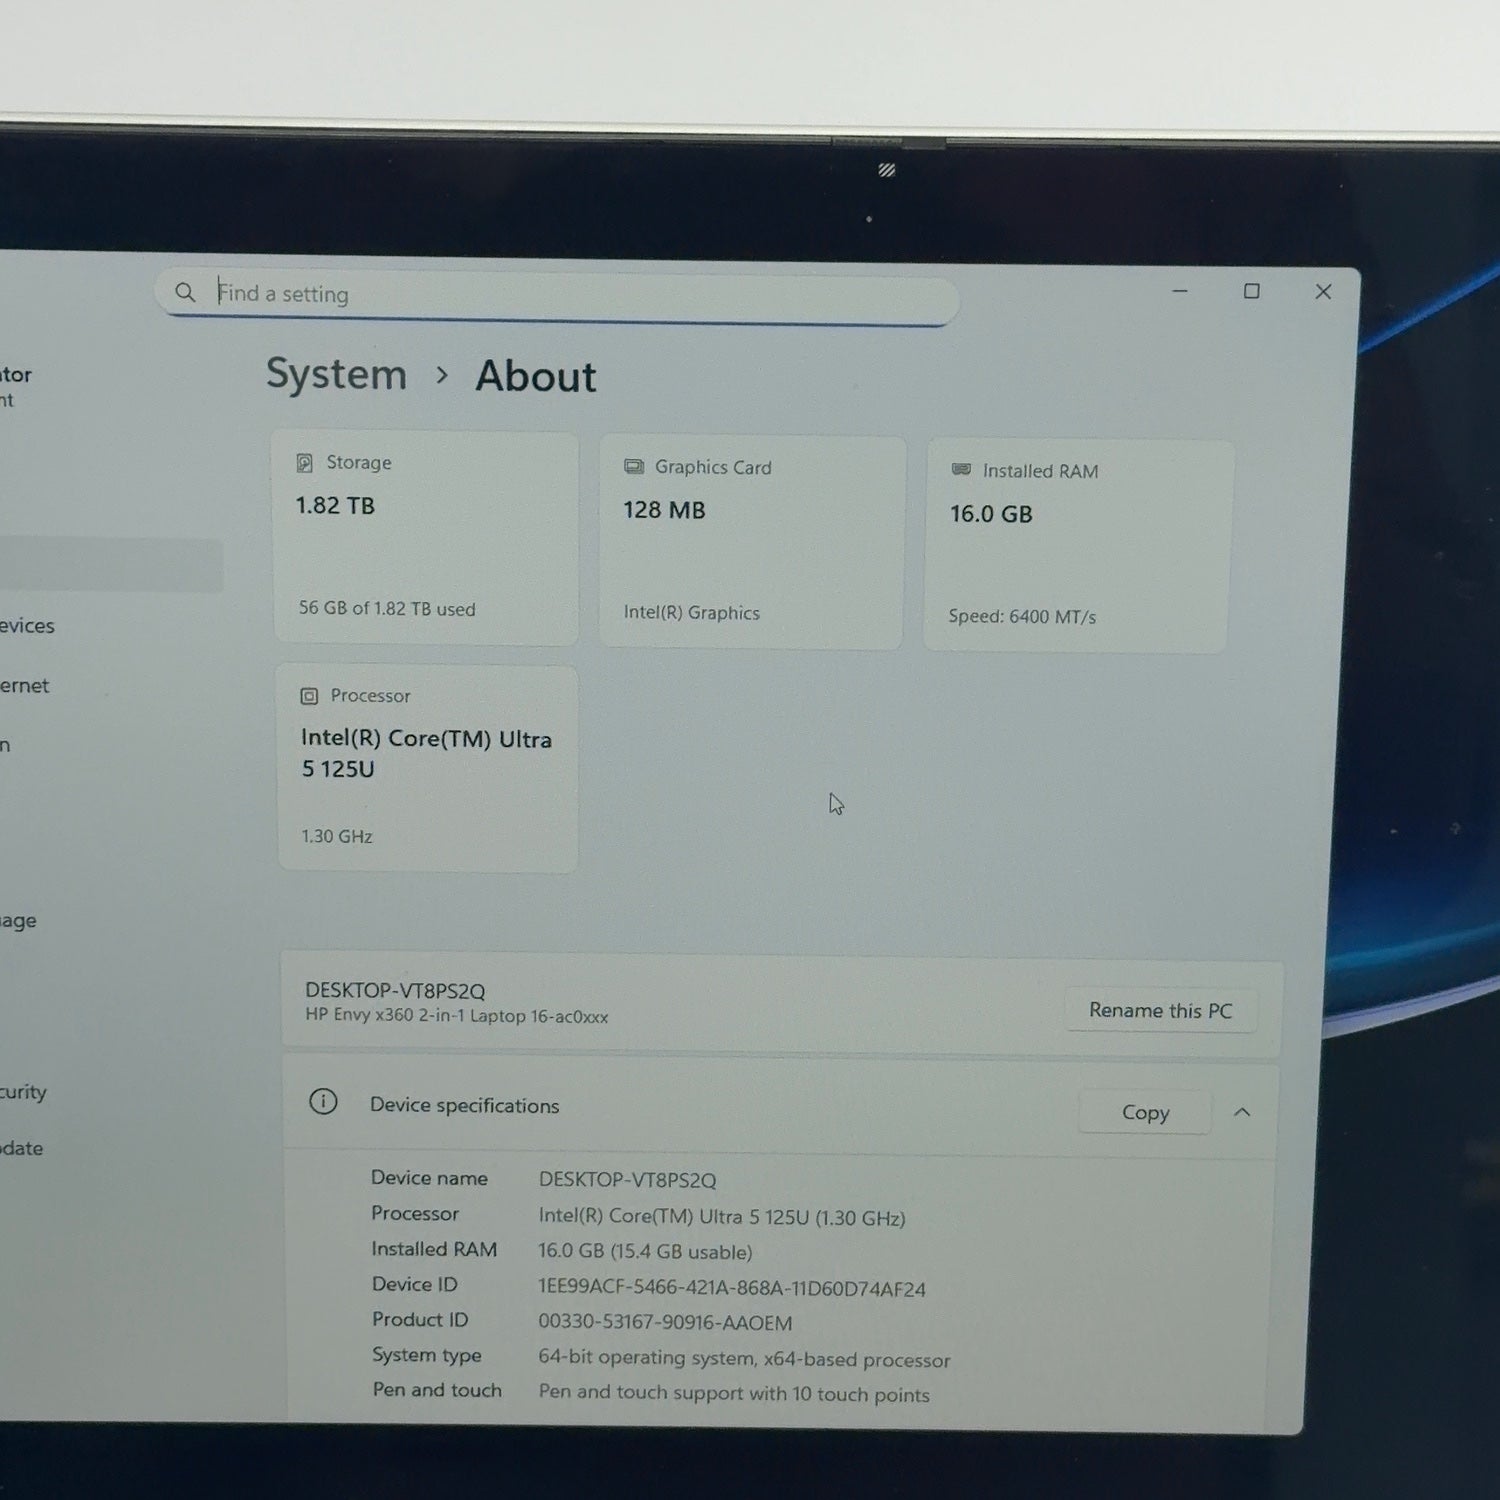
Task: Open the sidebar item ending in 'date'
Action: 21,1148
